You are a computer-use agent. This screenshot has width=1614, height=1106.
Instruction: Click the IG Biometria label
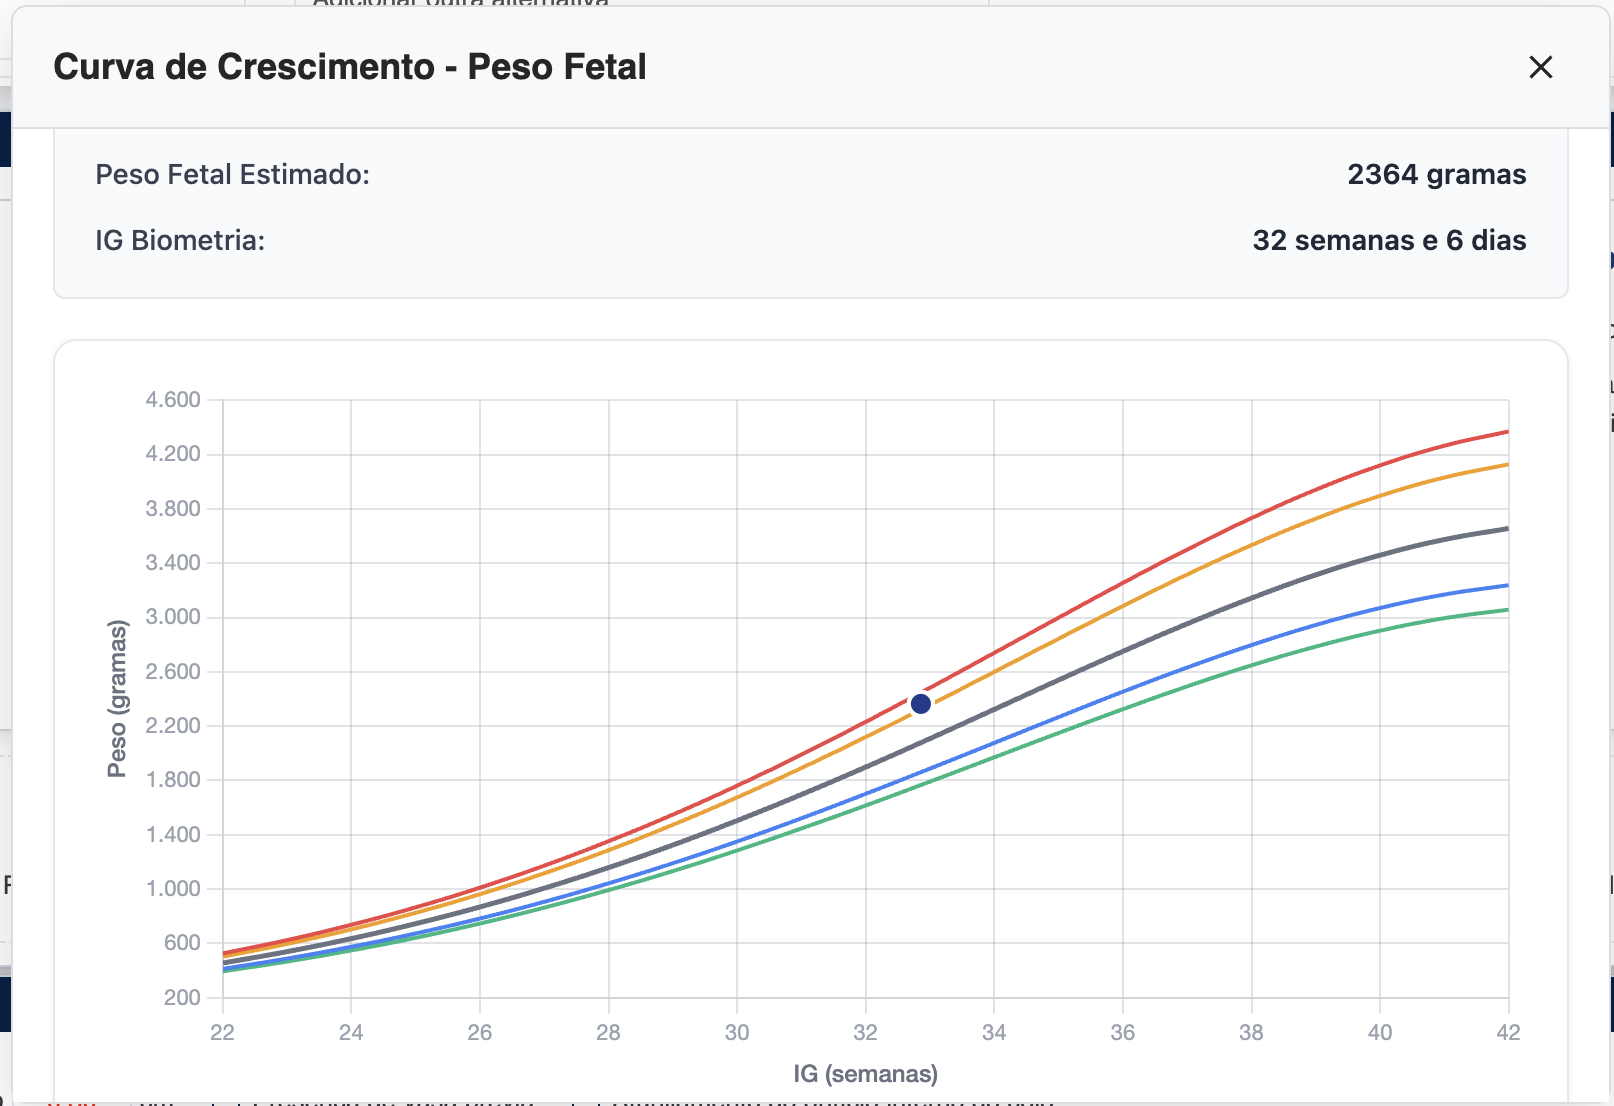tap(180, 241)
